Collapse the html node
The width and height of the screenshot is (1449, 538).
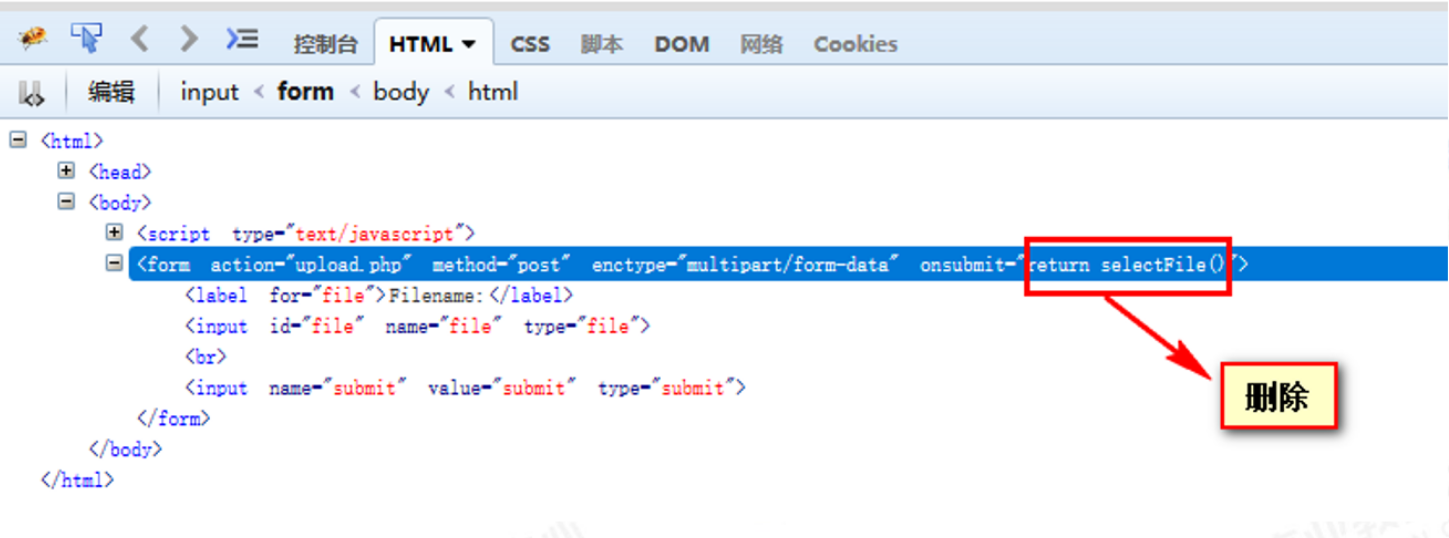pos(18,141)
